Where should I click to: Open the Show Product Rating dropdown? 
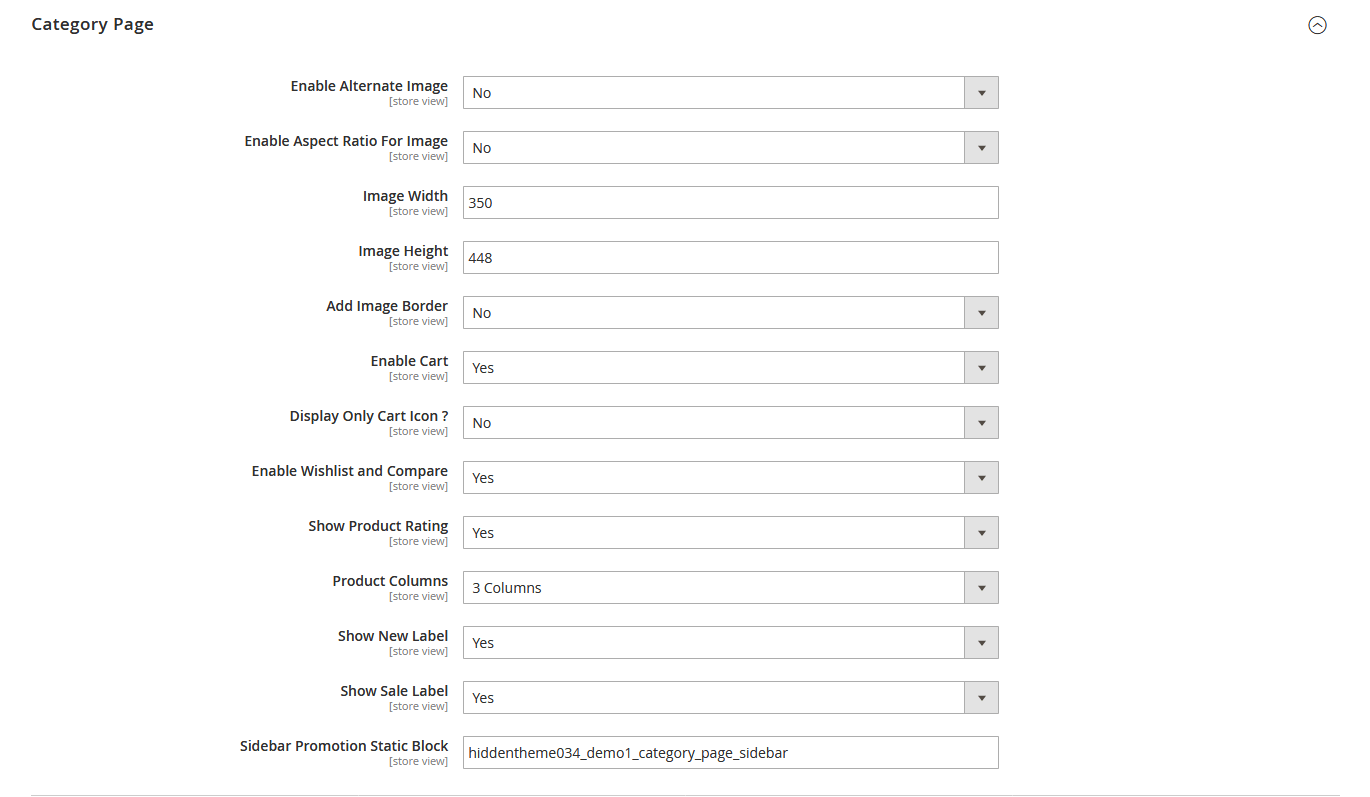tap(982, 532)
